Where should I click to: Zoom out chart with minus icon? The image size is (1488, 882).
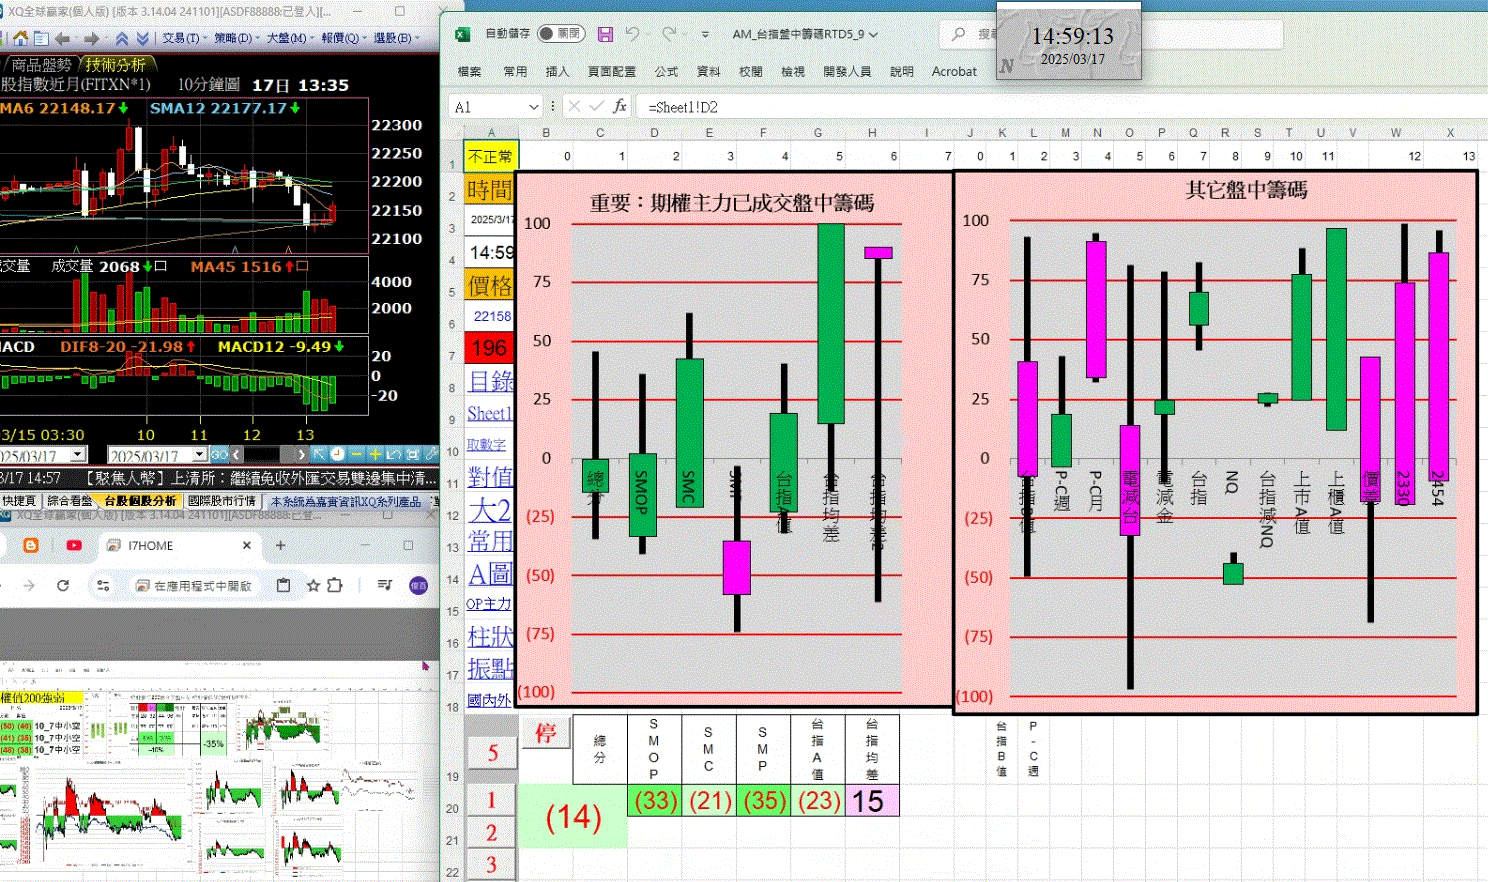pos(357,454)
